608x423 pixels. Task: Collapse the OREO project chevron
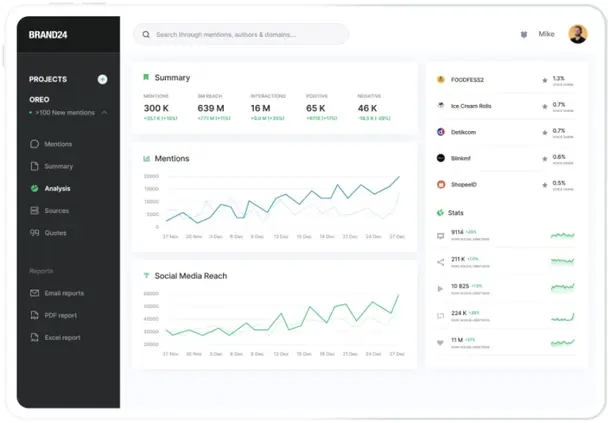tap(105, 113)
